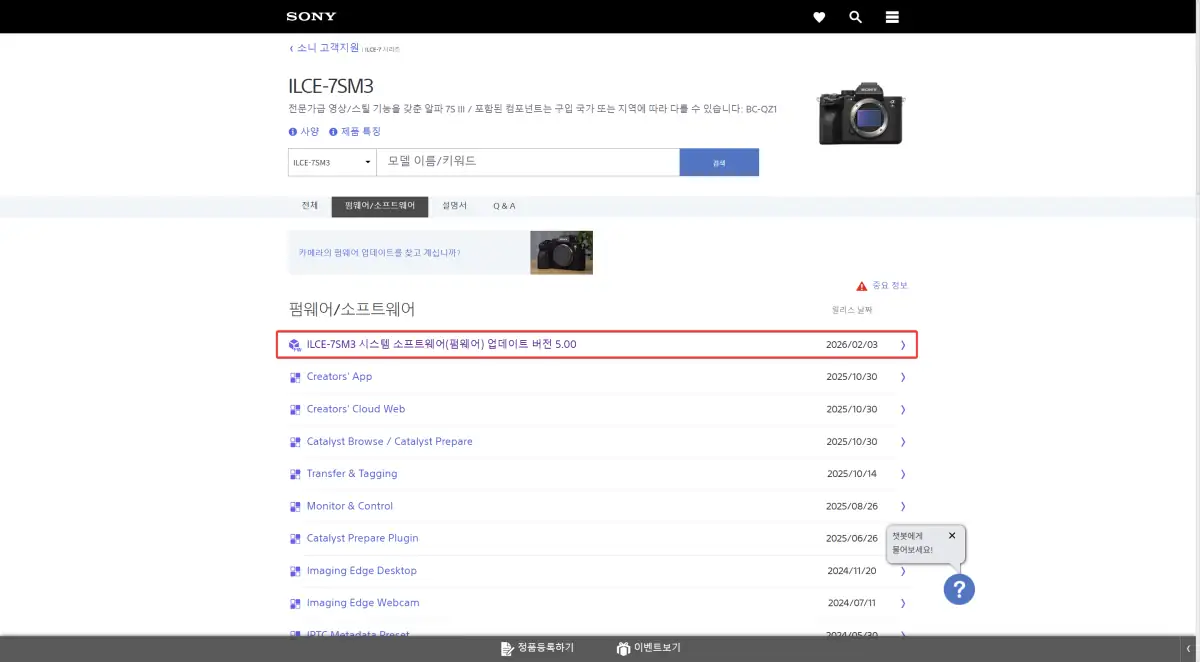Image resolution: width=1200 pixels, height=662 pixels.
Task: Open ILCE-7SM3 firmware update version 5.00 link
Action: [441, 344]
